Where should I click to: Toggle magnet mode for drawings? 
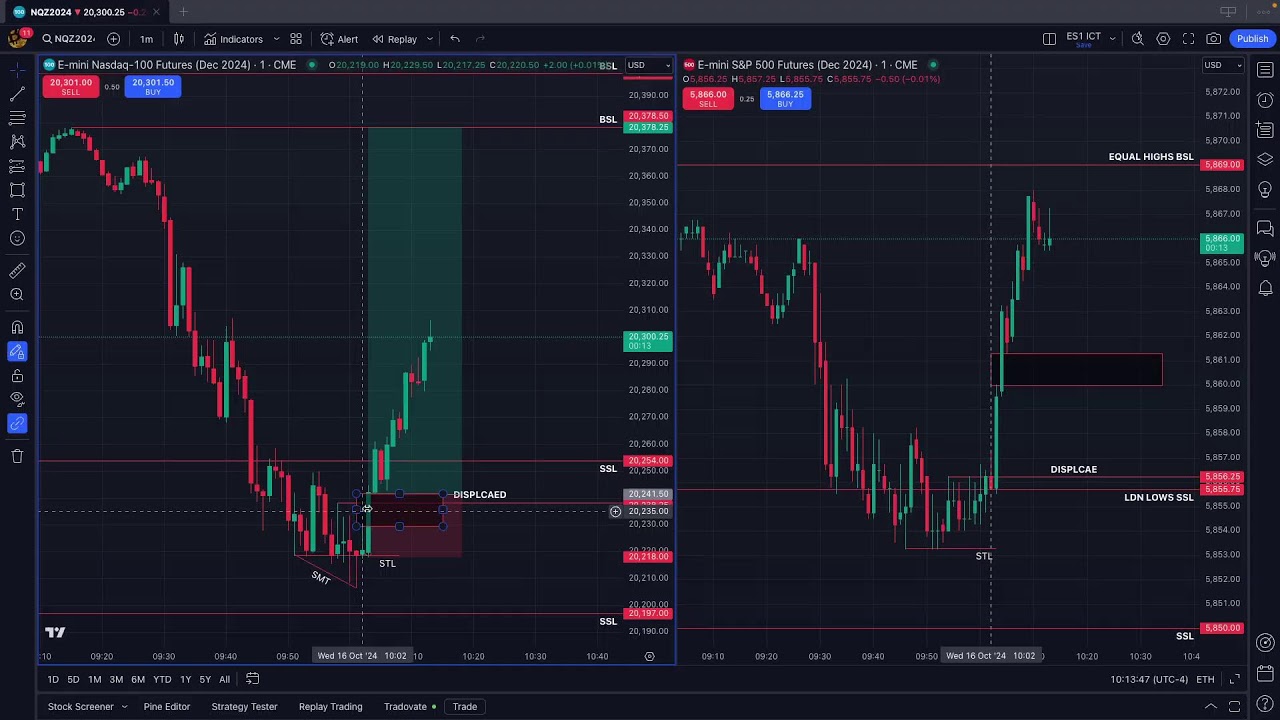click(17, 327)
